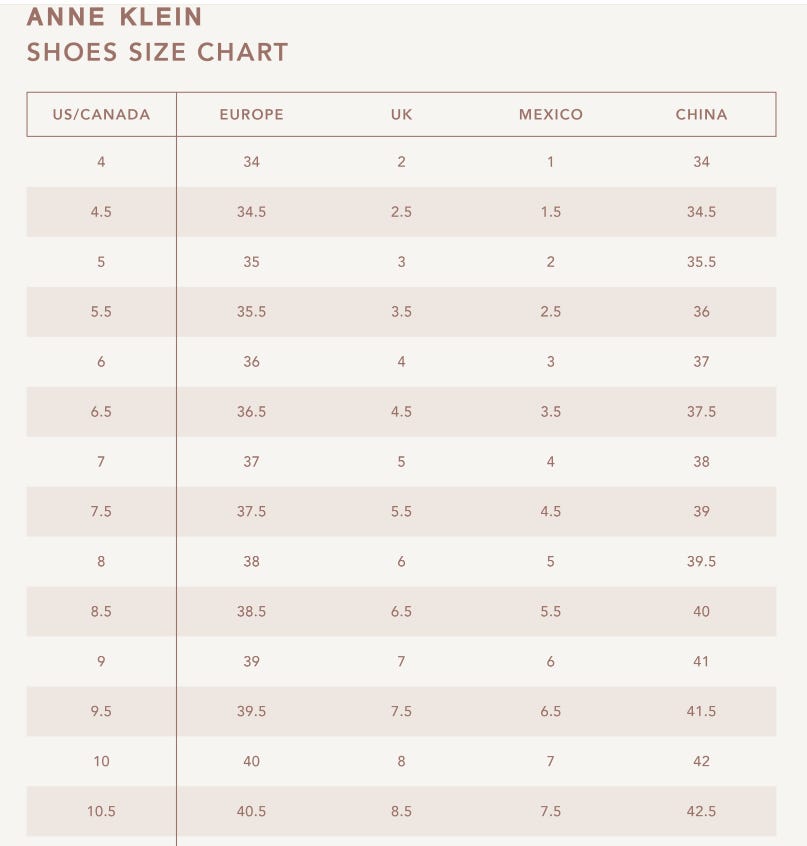807x846 pixels.
Task: Click the Europe size 38.5 cell
Action: (251, 611)
